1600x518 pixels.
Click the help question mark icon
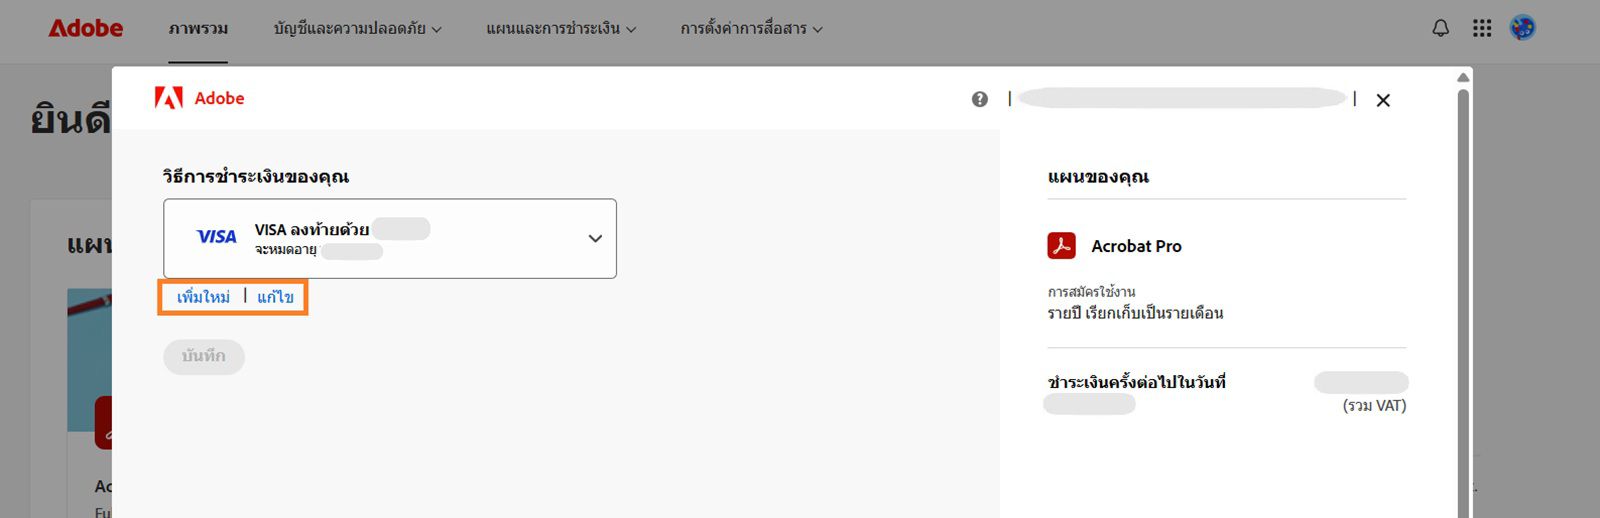(980, 99)
